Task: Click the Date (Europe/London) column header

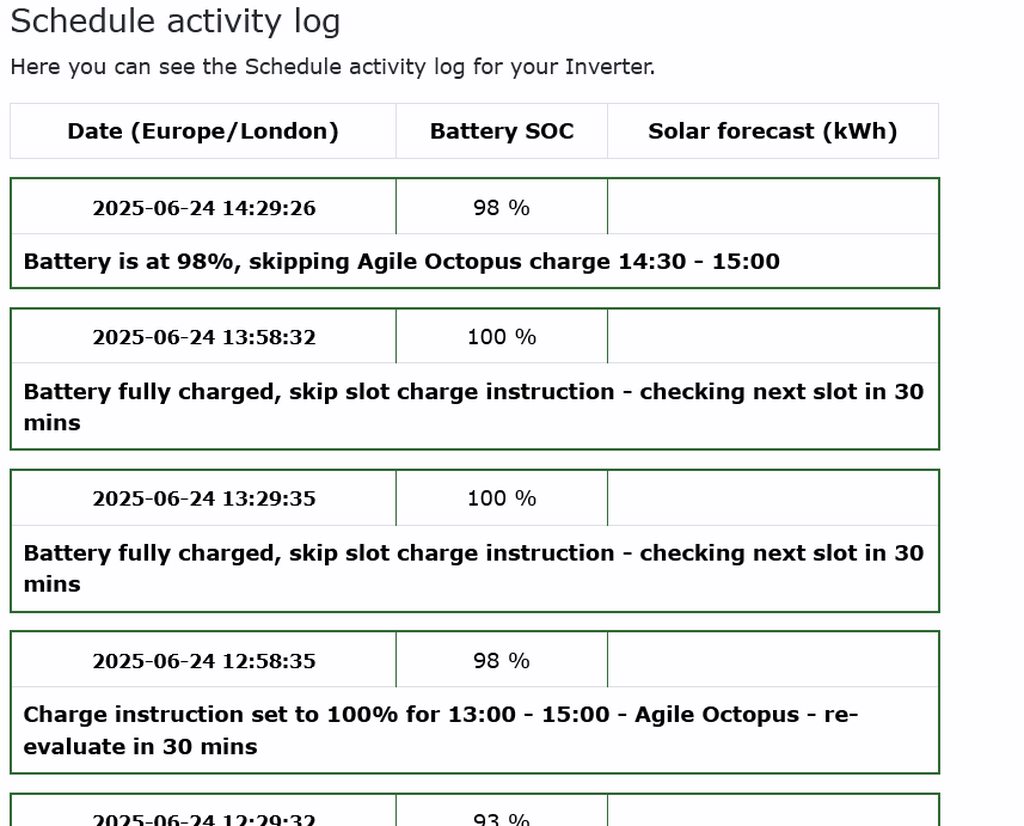Action: coord(203,131)
